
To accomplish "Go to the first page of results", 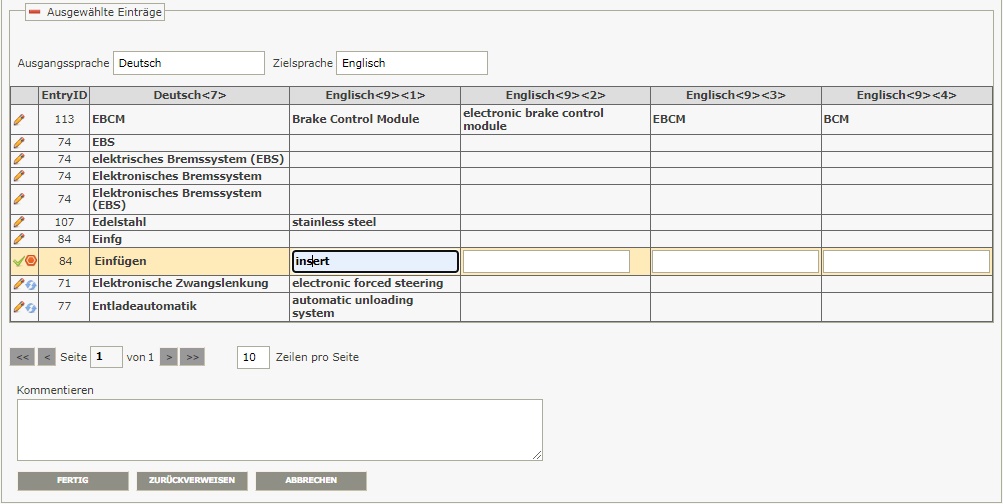I will tap(22, 357).
